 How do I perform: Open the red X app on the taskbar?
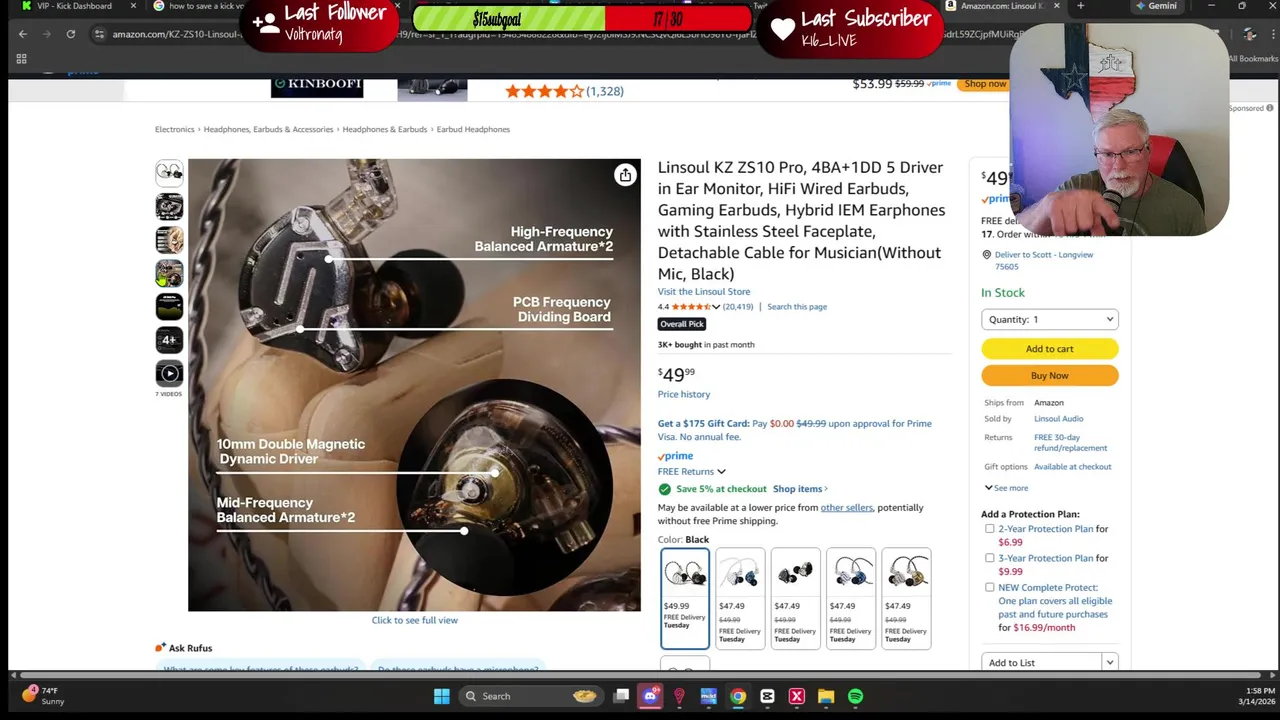coord(797,696)
